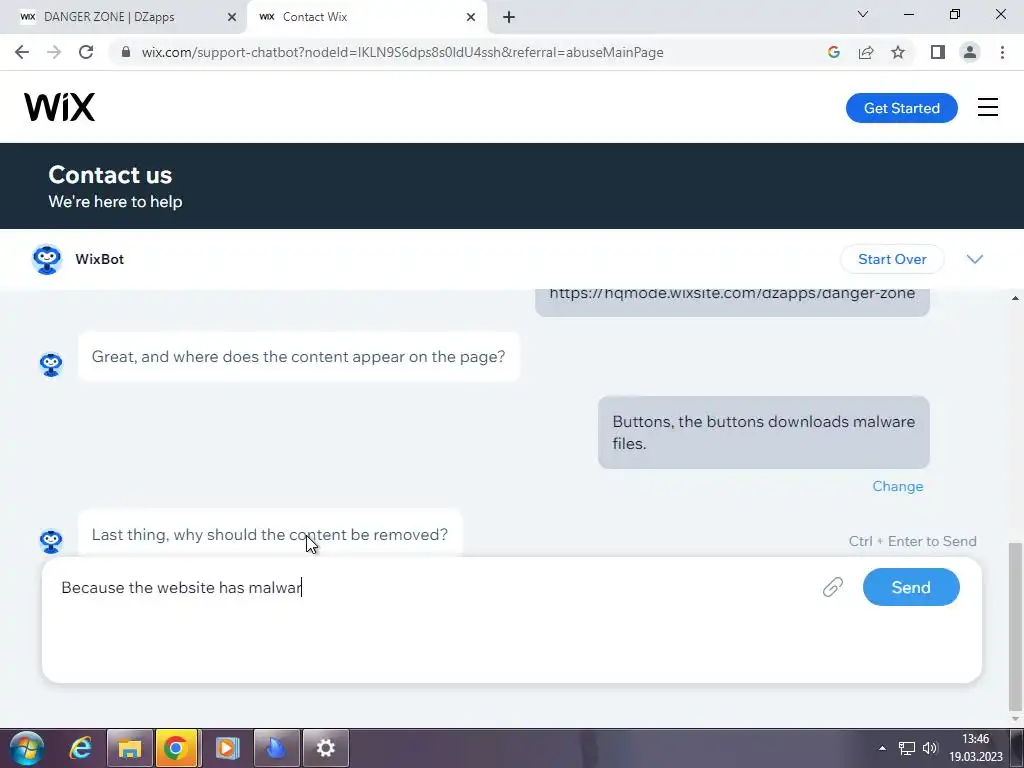Open Google icon in the address bar

click(x=833, y=52)
